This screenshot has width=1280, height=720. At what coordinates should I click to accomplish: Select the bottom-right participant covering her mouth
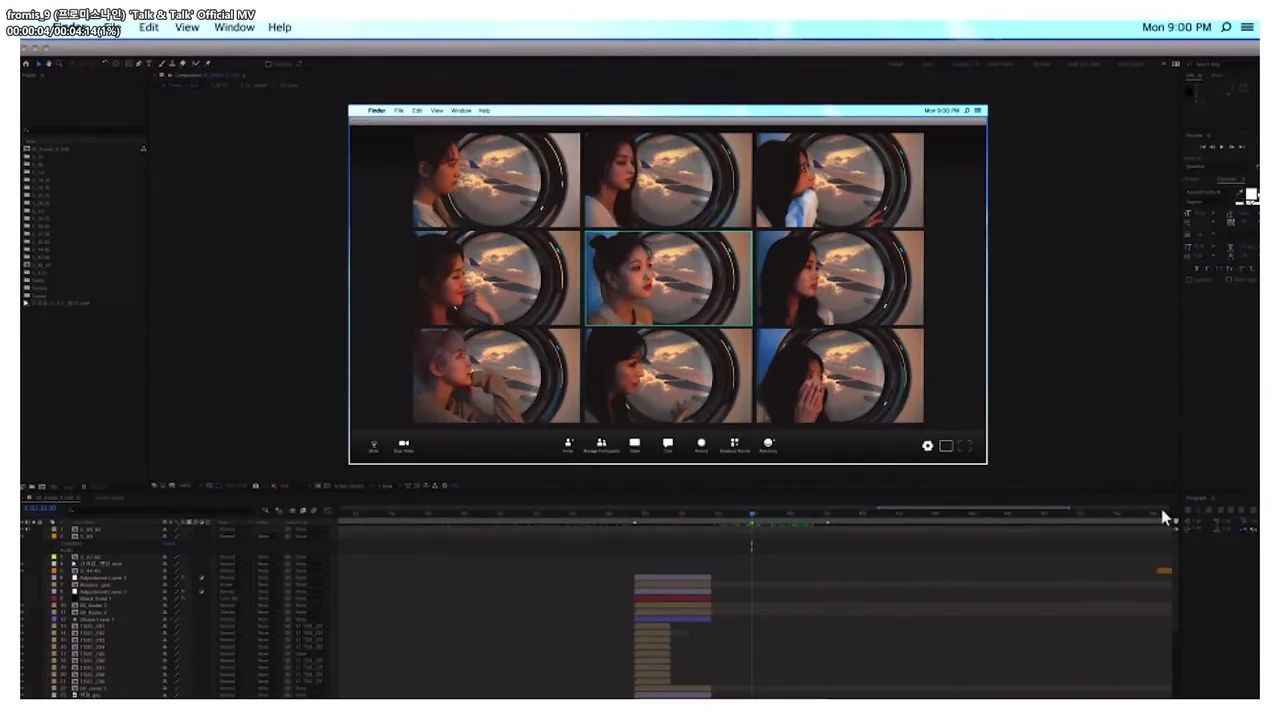click(840, 376)
